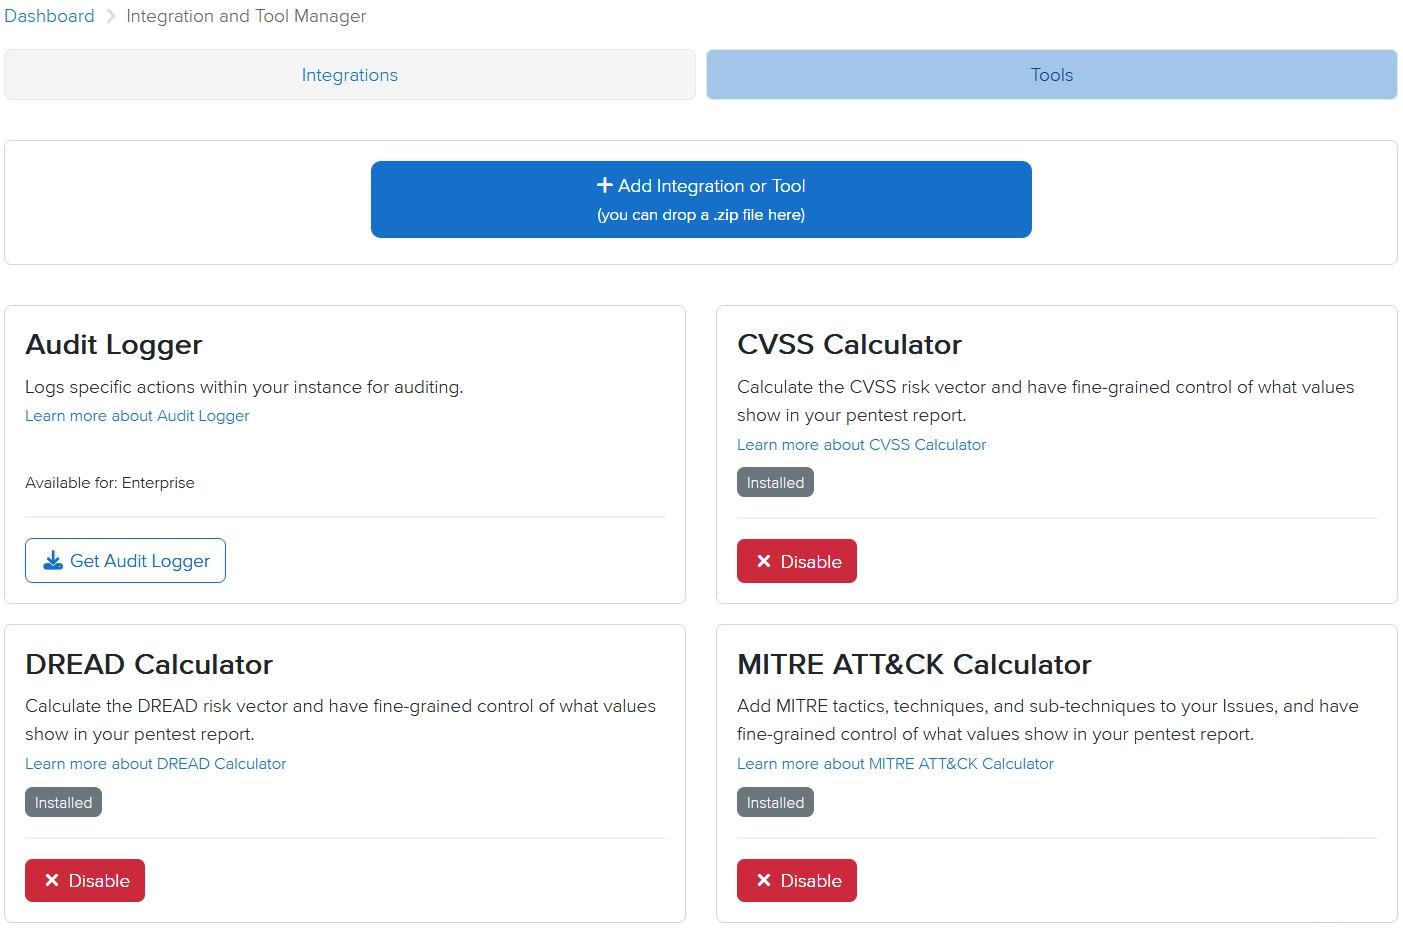
Task: Click 'Calculate the DREAD risk vector' description text
Action: 340,720
